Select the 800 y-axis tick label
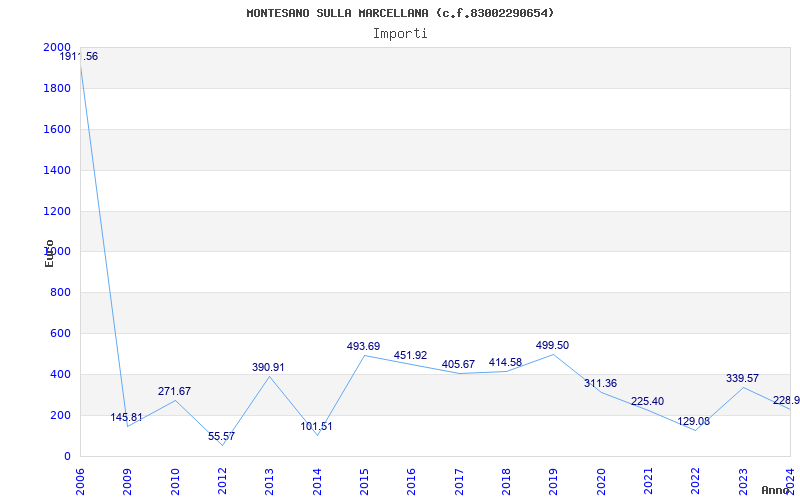 [60, 292]
